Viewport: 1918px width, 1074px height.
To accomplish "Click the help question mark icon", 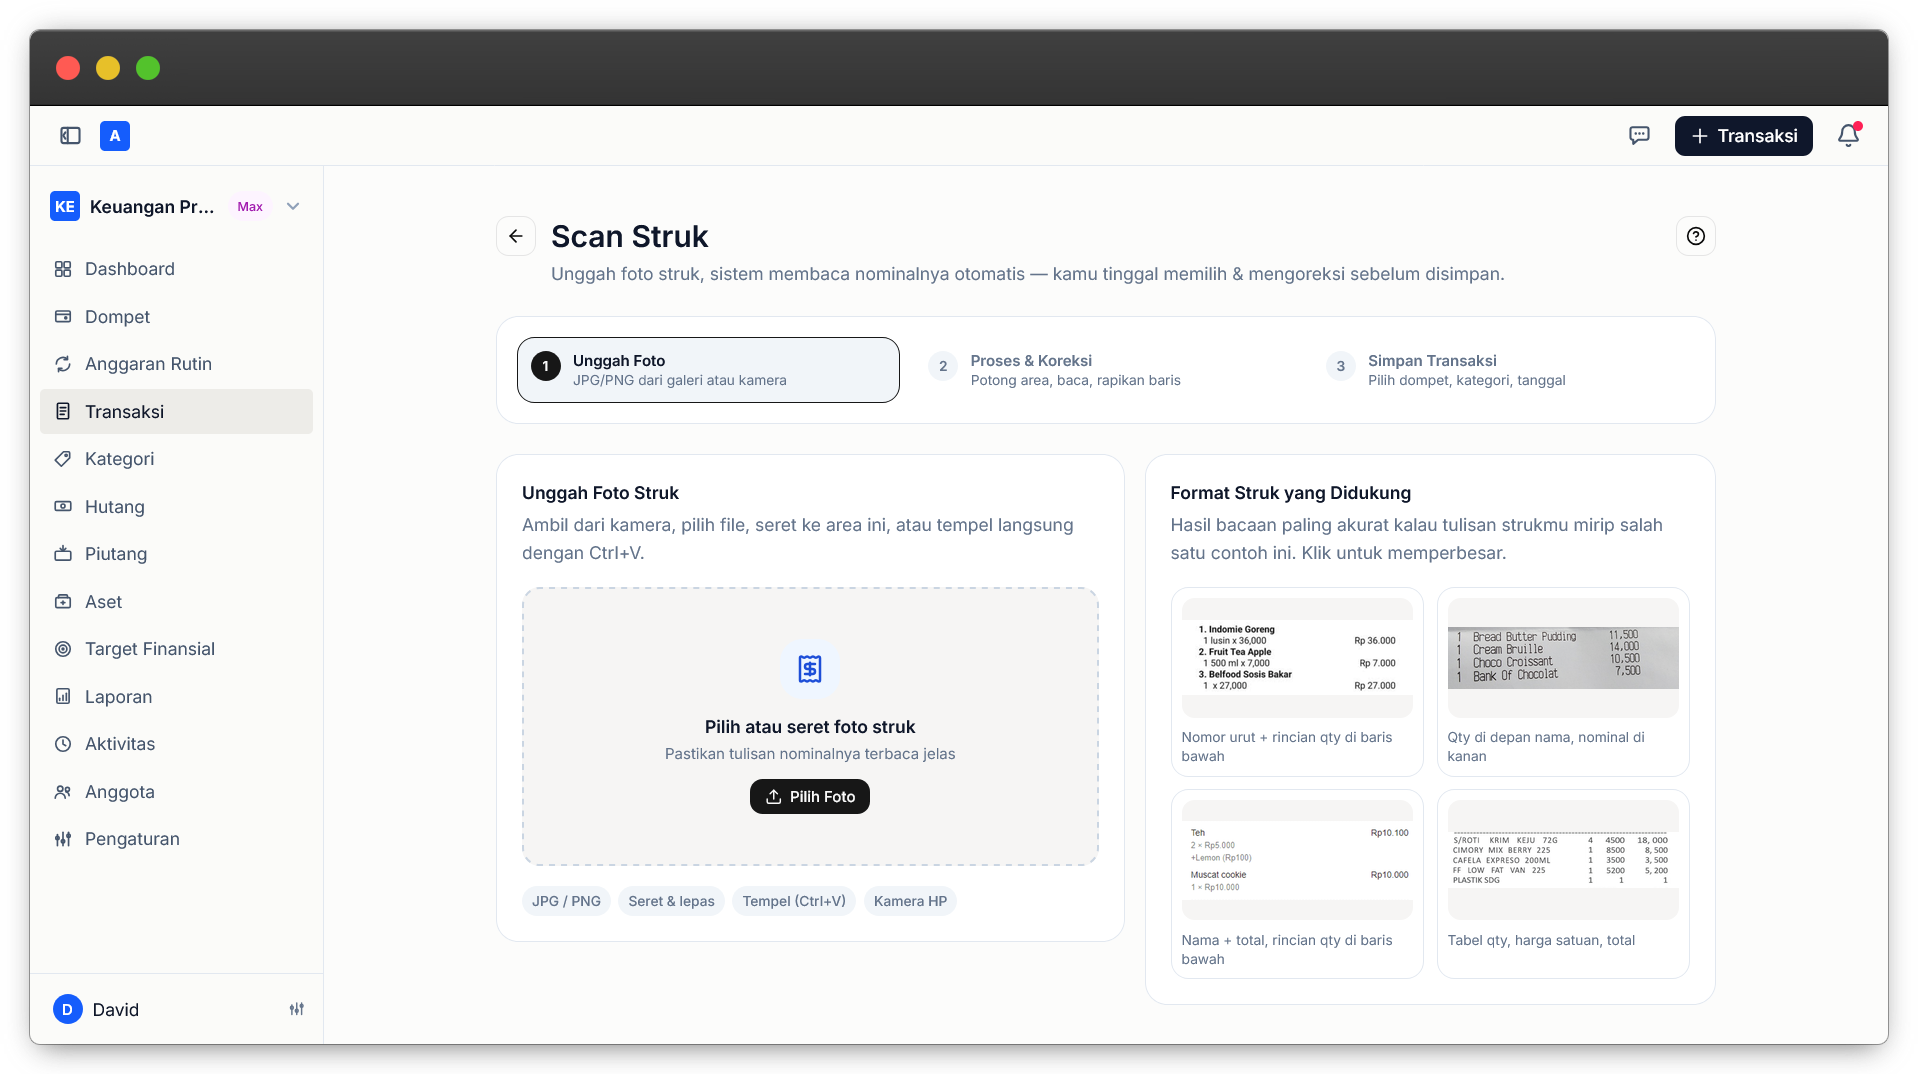I will coord(1696,236).
